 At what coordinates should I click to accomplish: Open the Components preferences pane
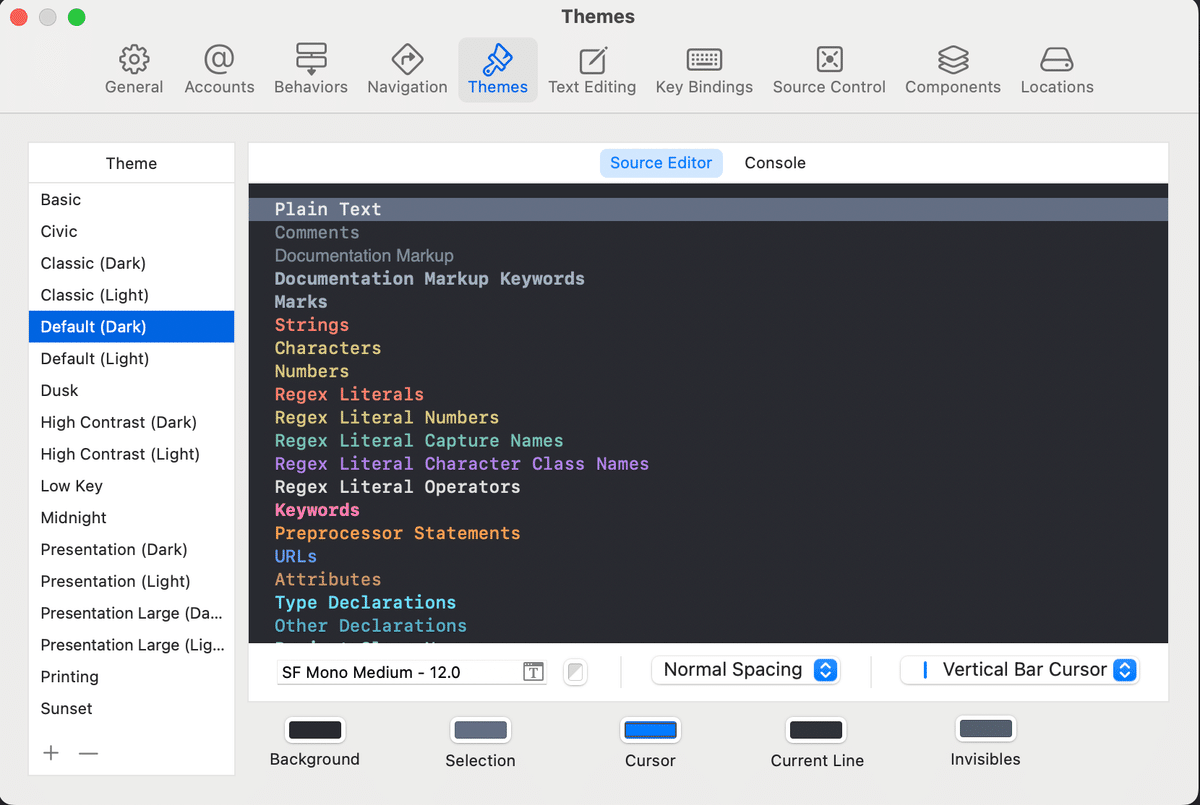(x=952, y=68)
